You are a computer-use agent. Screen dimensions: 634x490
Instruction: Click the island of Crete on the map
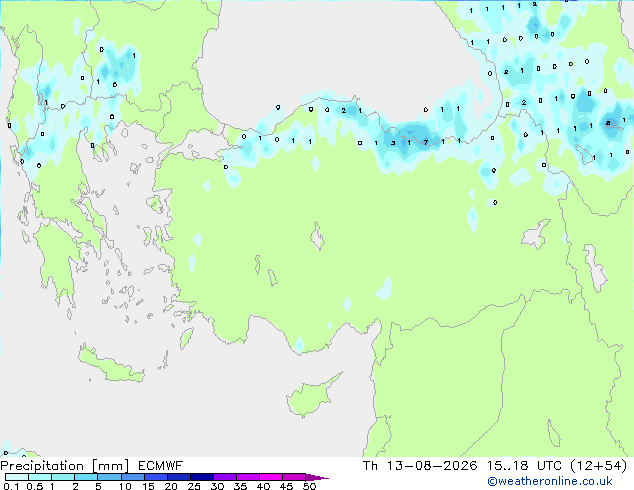[110, 365]
